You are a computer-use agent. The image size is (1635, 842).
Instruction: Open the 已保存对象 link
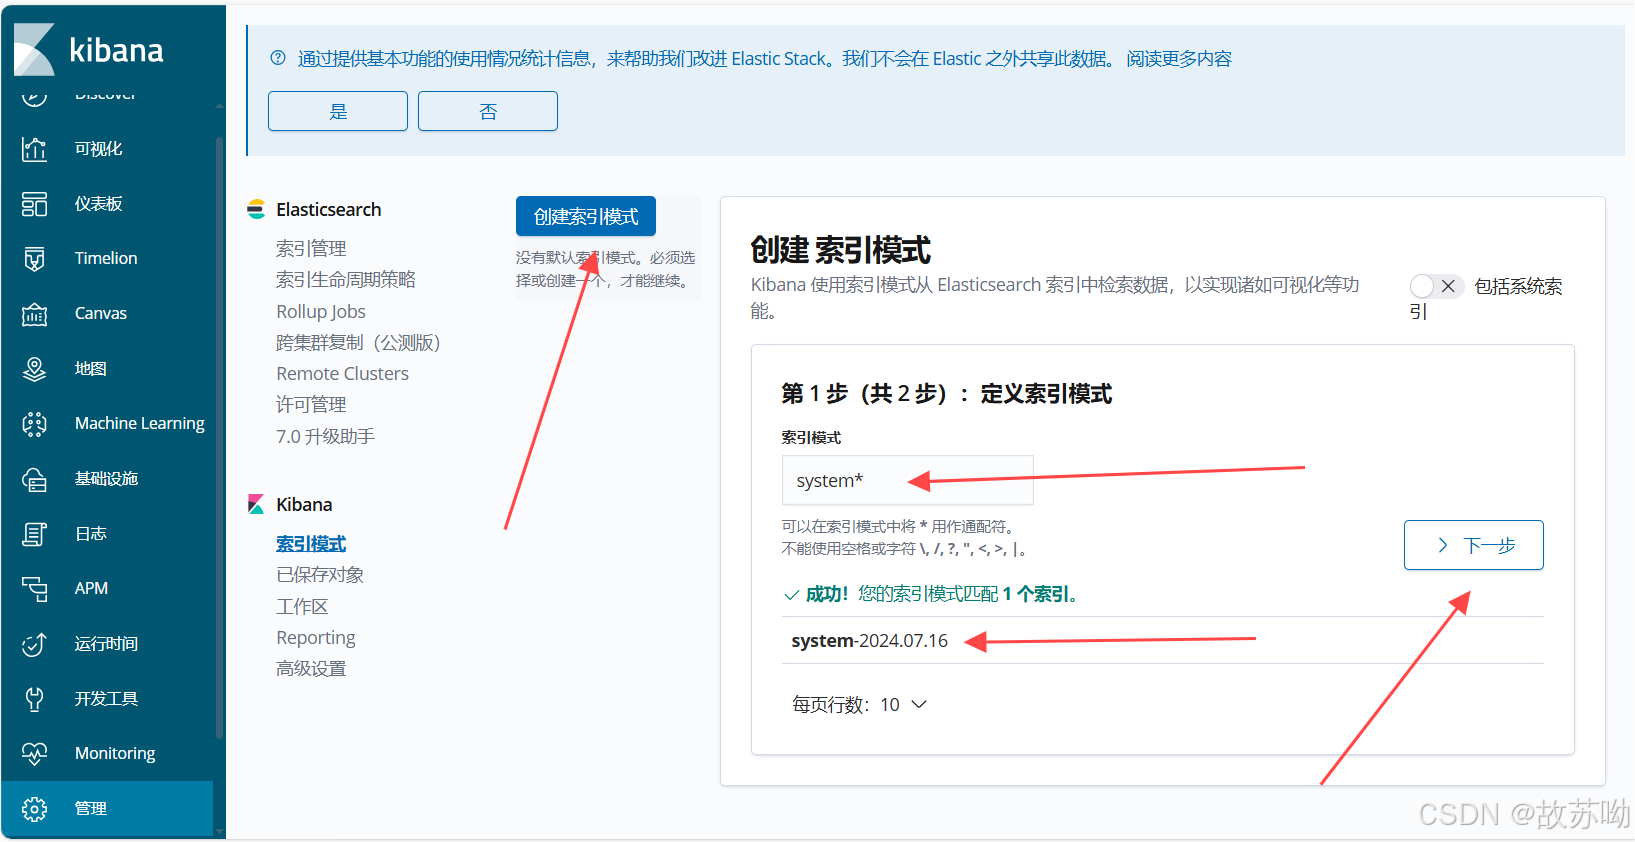click(x=320, y=575)
